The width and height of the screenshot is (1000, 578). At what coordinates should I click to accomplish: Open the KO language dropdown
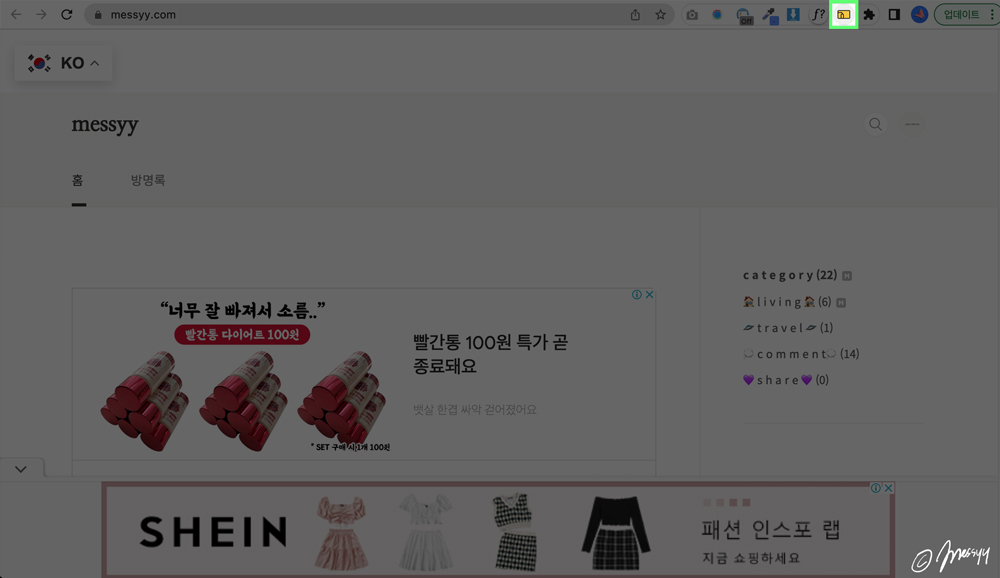click(x=63, y=63)
